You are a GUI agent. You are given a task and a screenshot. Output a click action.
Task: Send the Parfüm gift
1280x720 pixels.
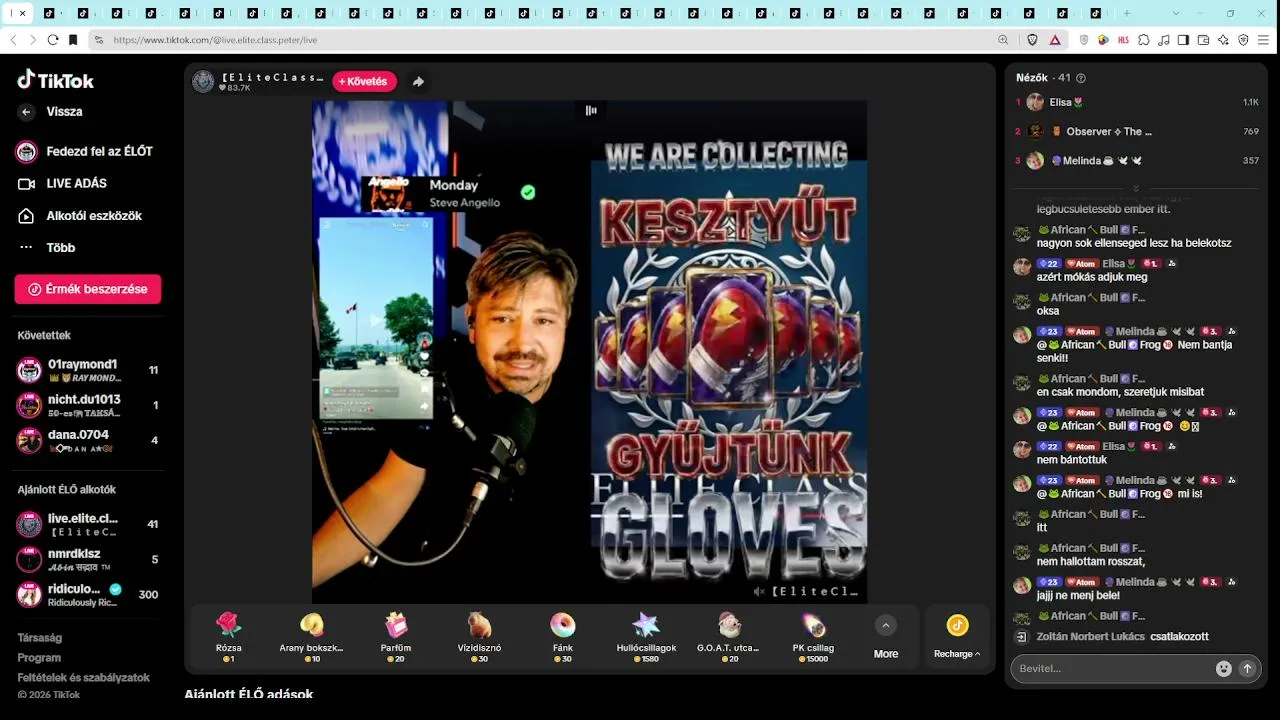396,637
